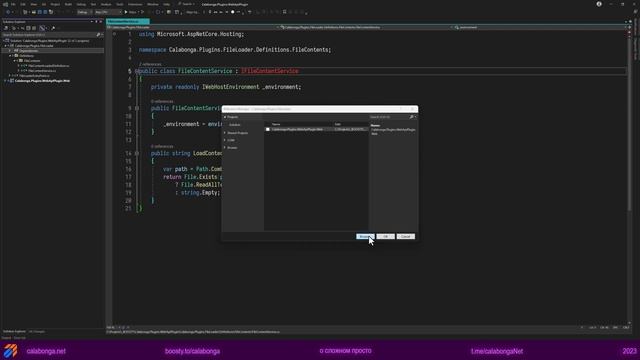Click the Browse... button in Reference Manager

pyautogui.click(x=365, y=236)
